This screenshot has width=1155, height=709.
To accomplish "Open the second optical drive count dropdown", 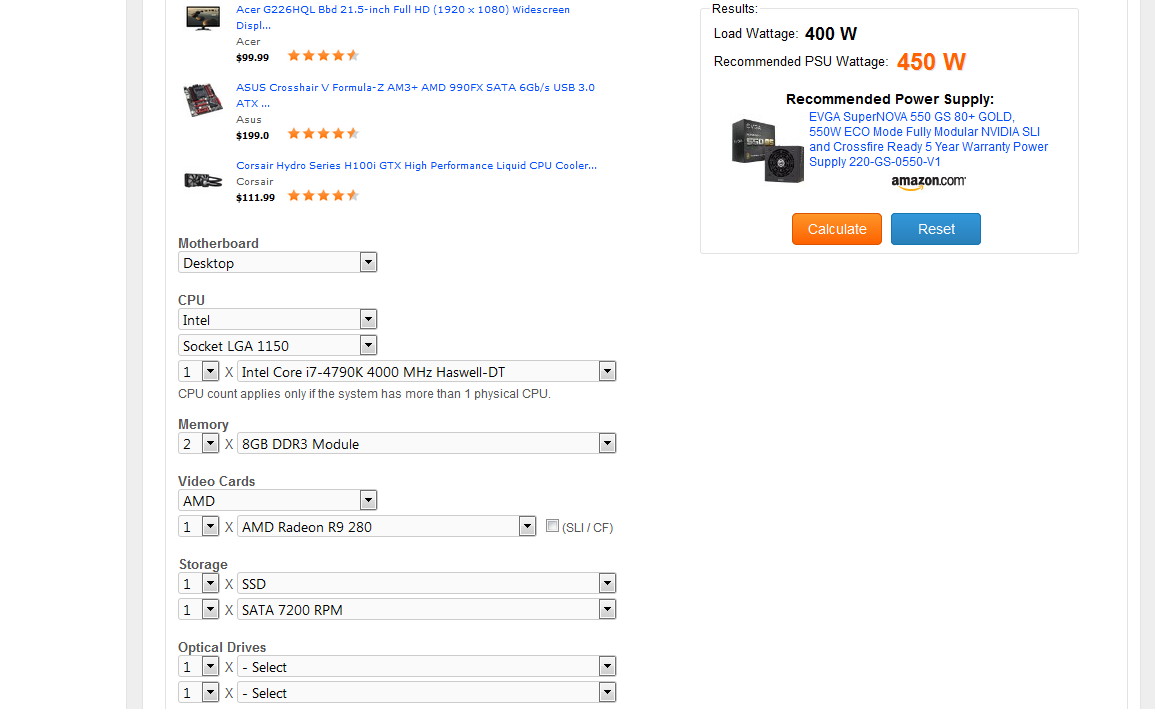I will (x=199, y=692).
